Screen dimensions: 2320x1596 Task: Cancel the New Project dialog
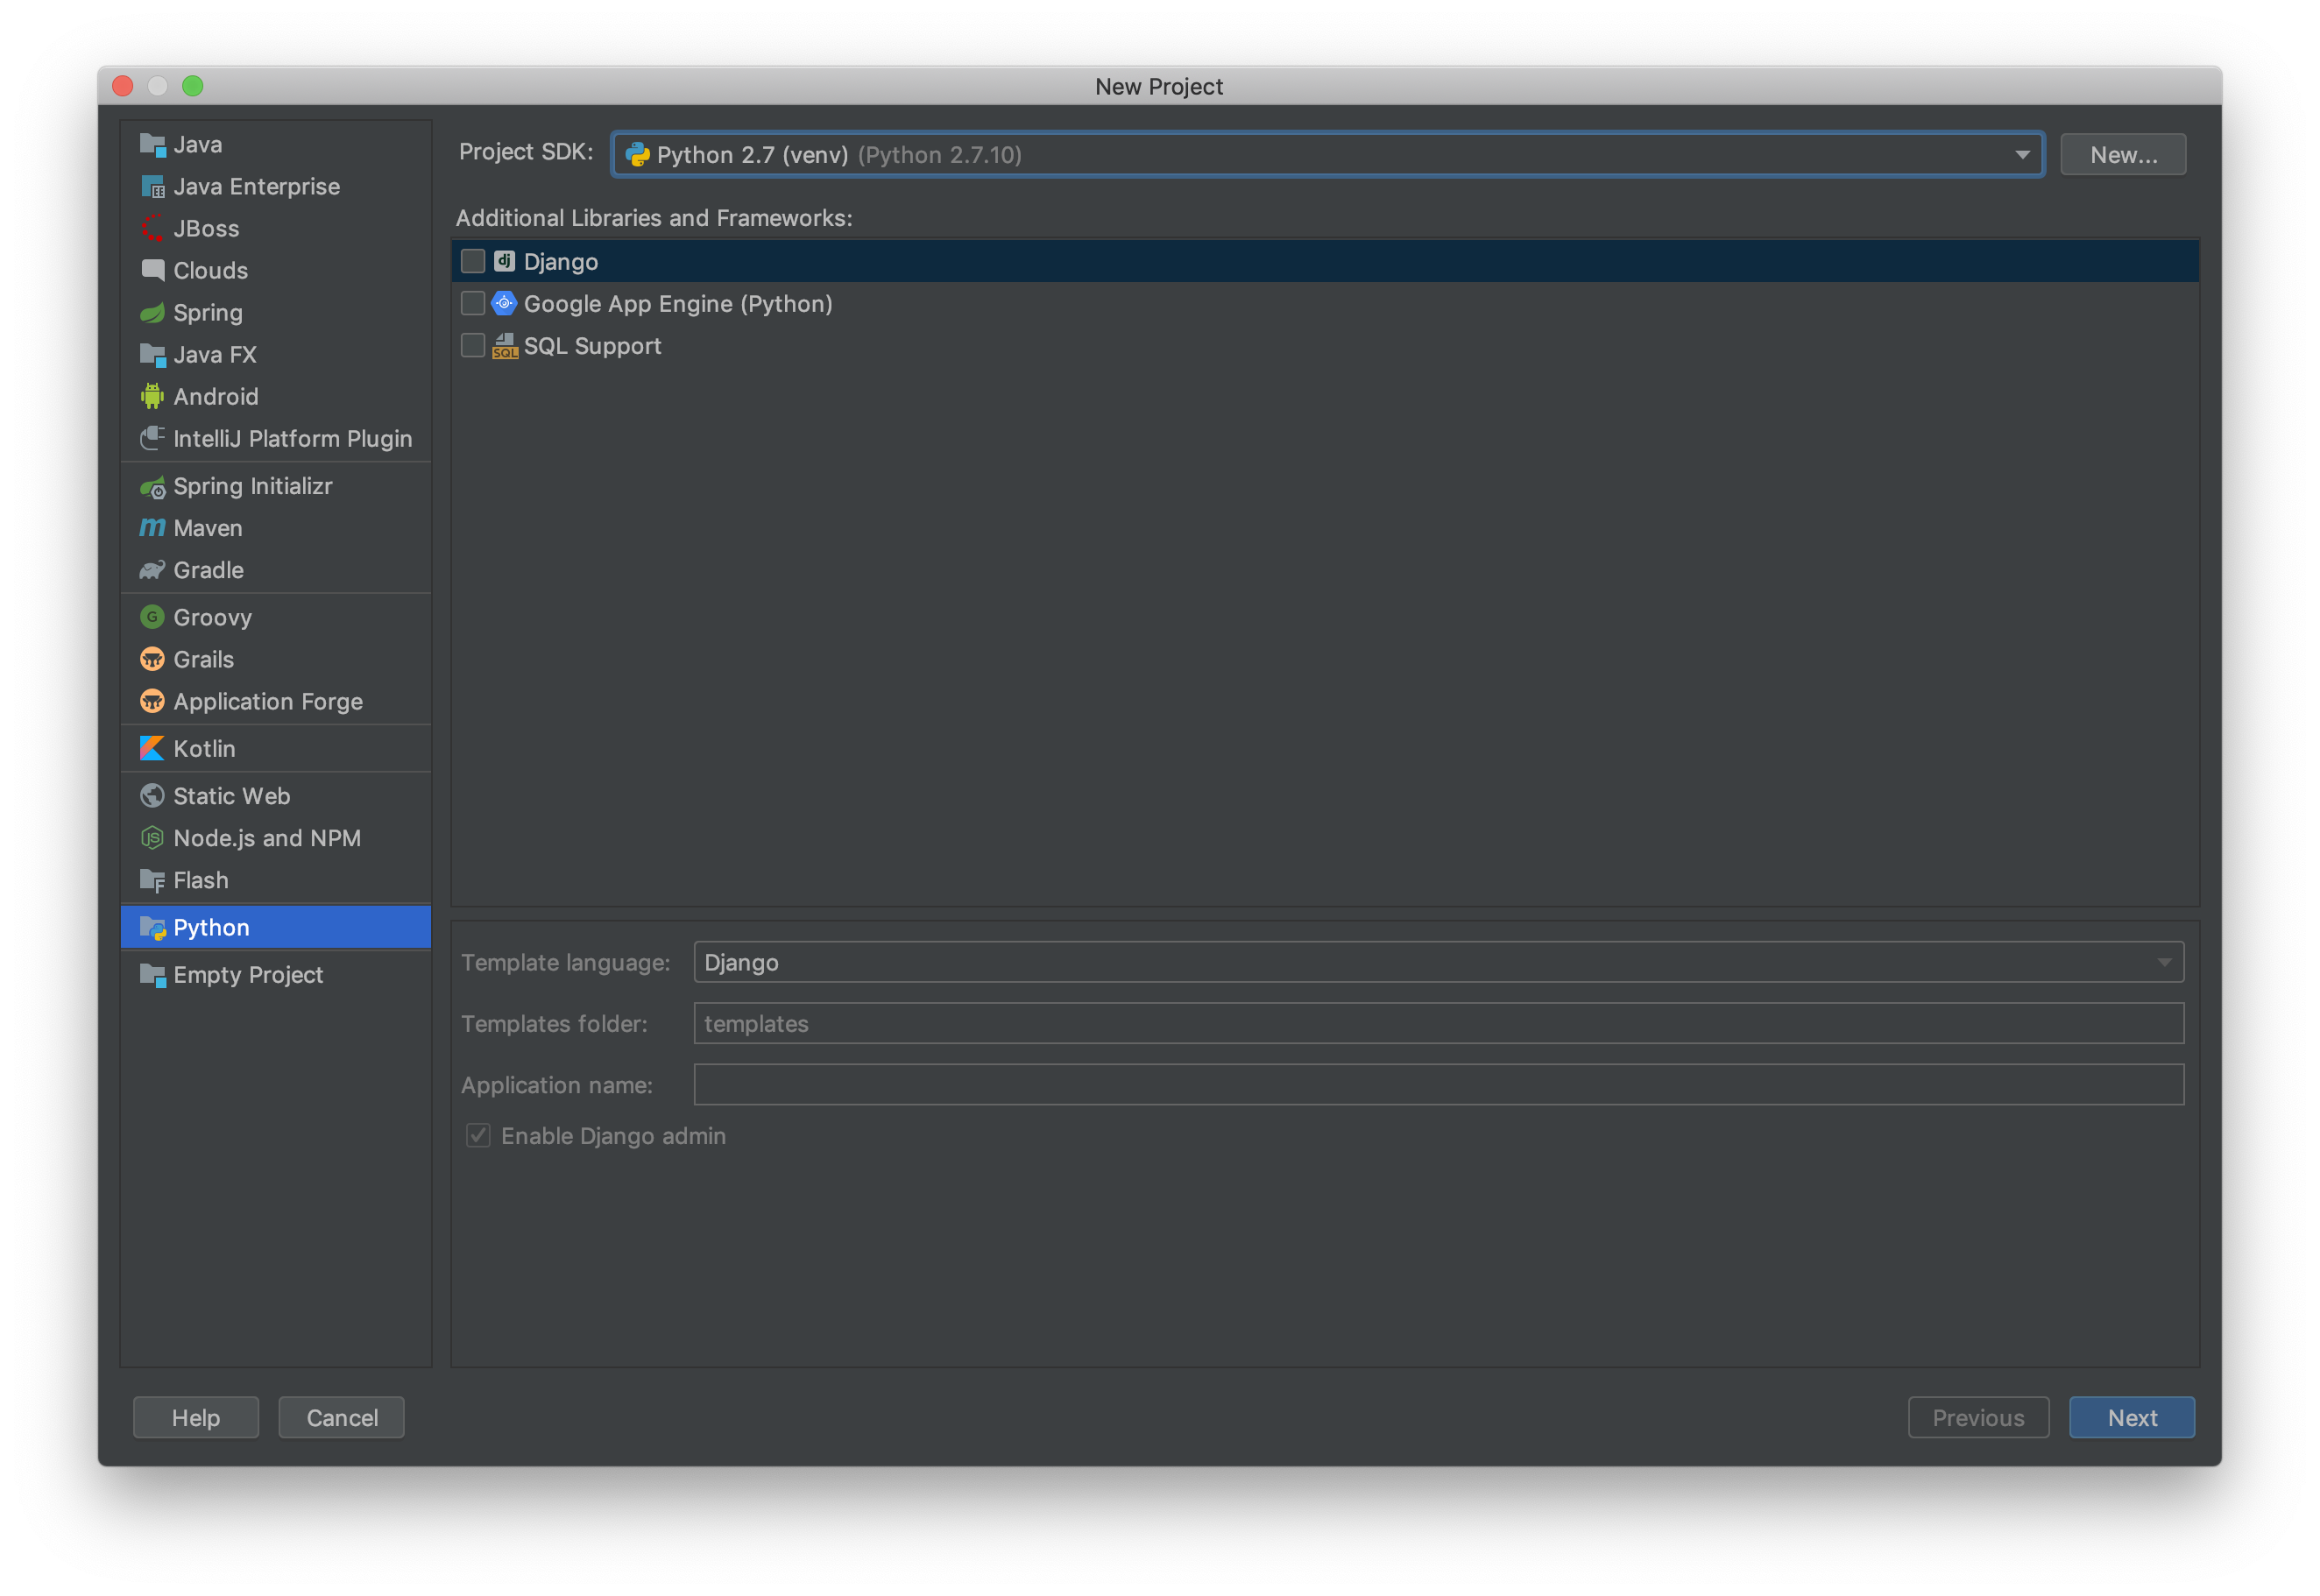[342, 1418]
